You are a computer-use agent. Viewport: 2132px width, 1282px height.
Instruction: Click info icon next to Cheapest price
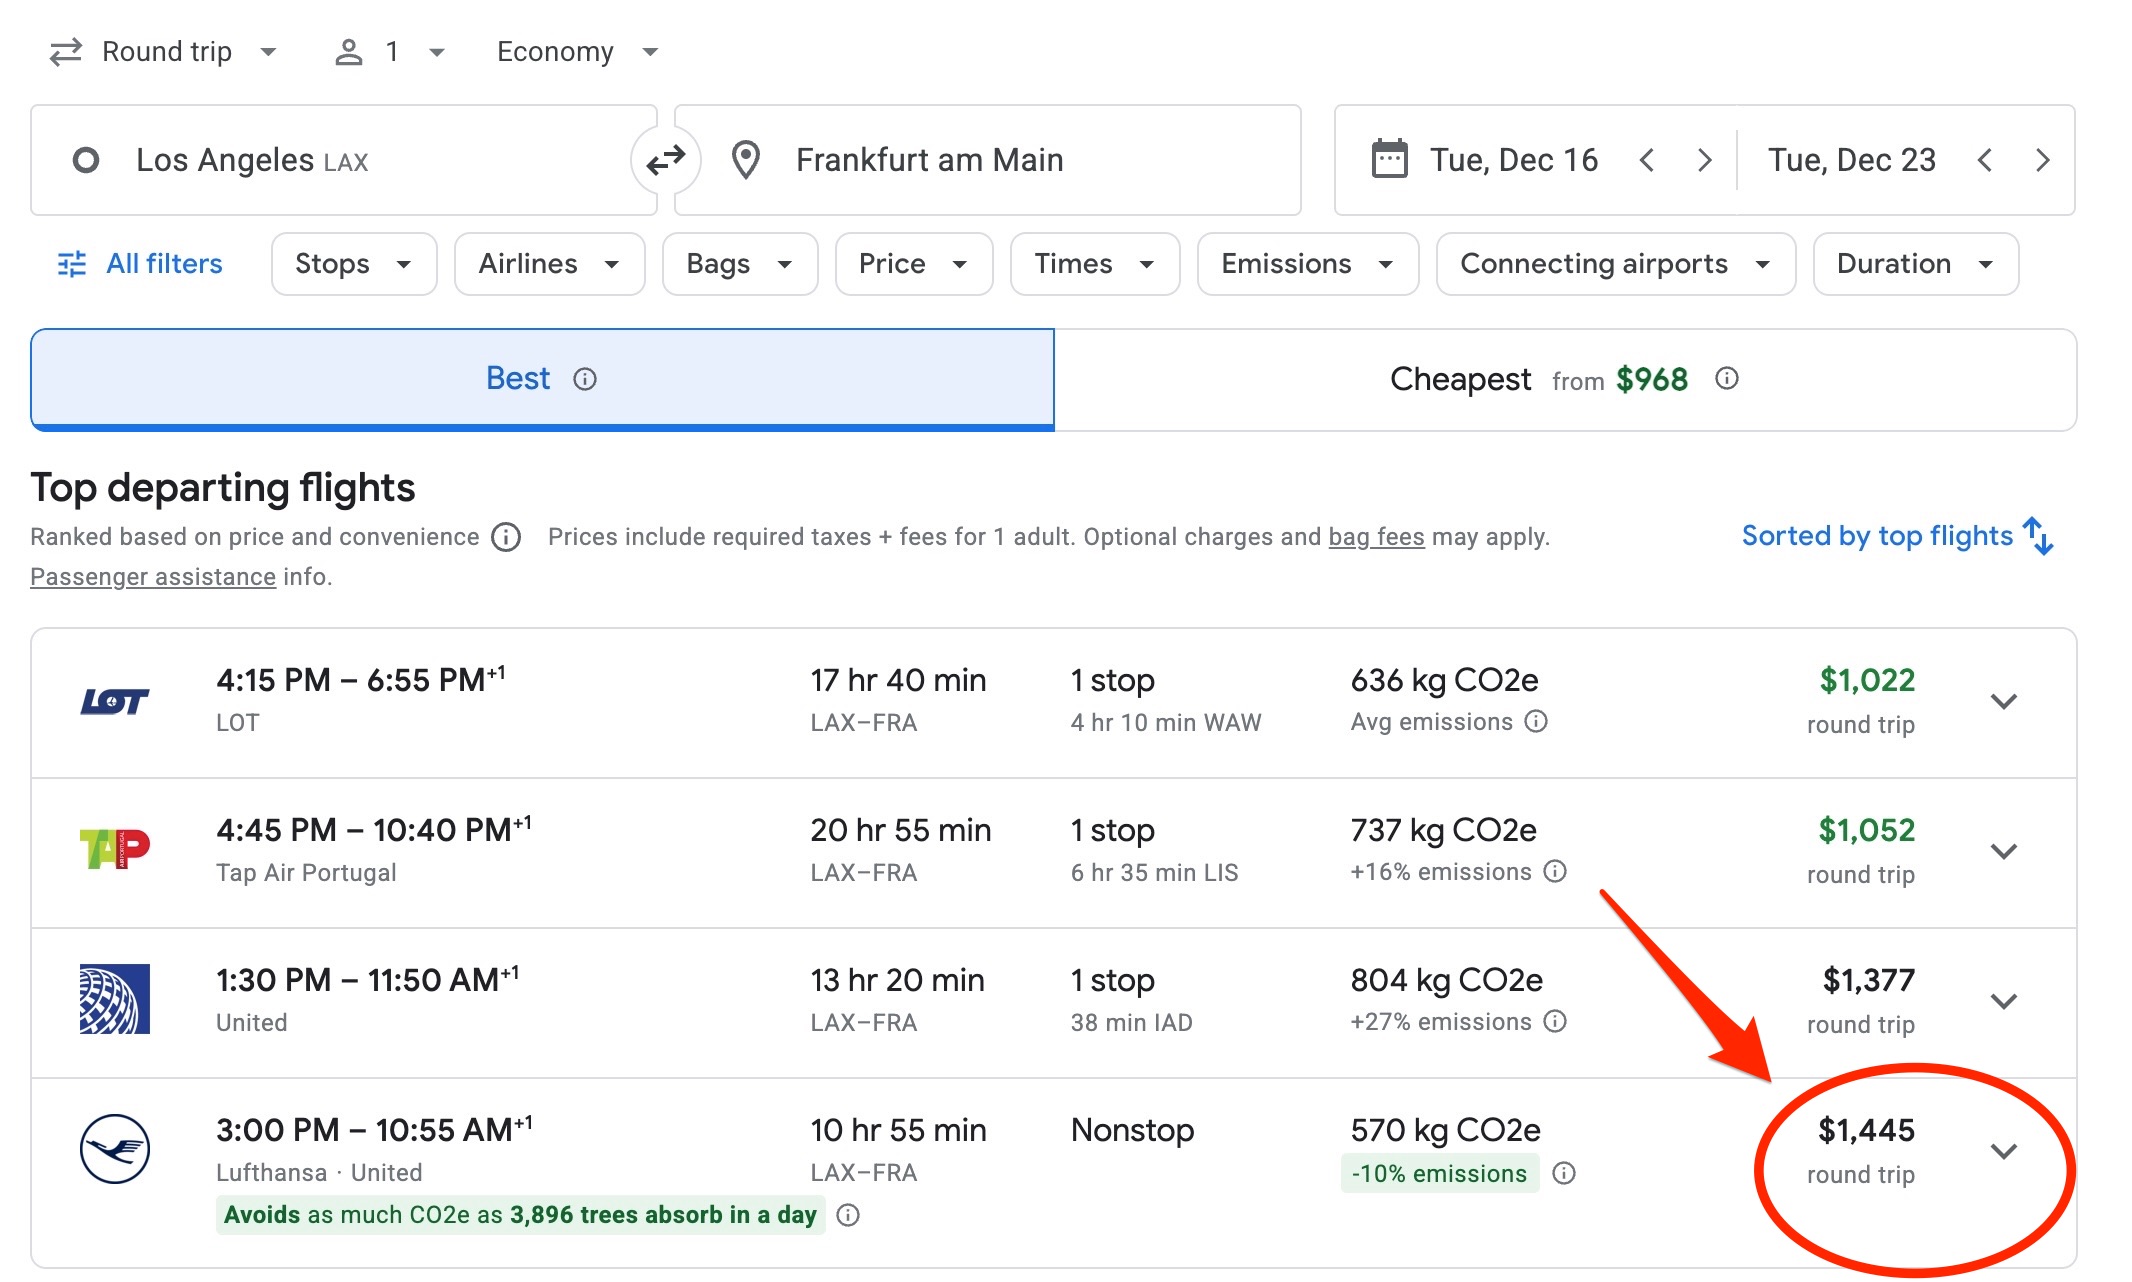(x=1727, y=379)
